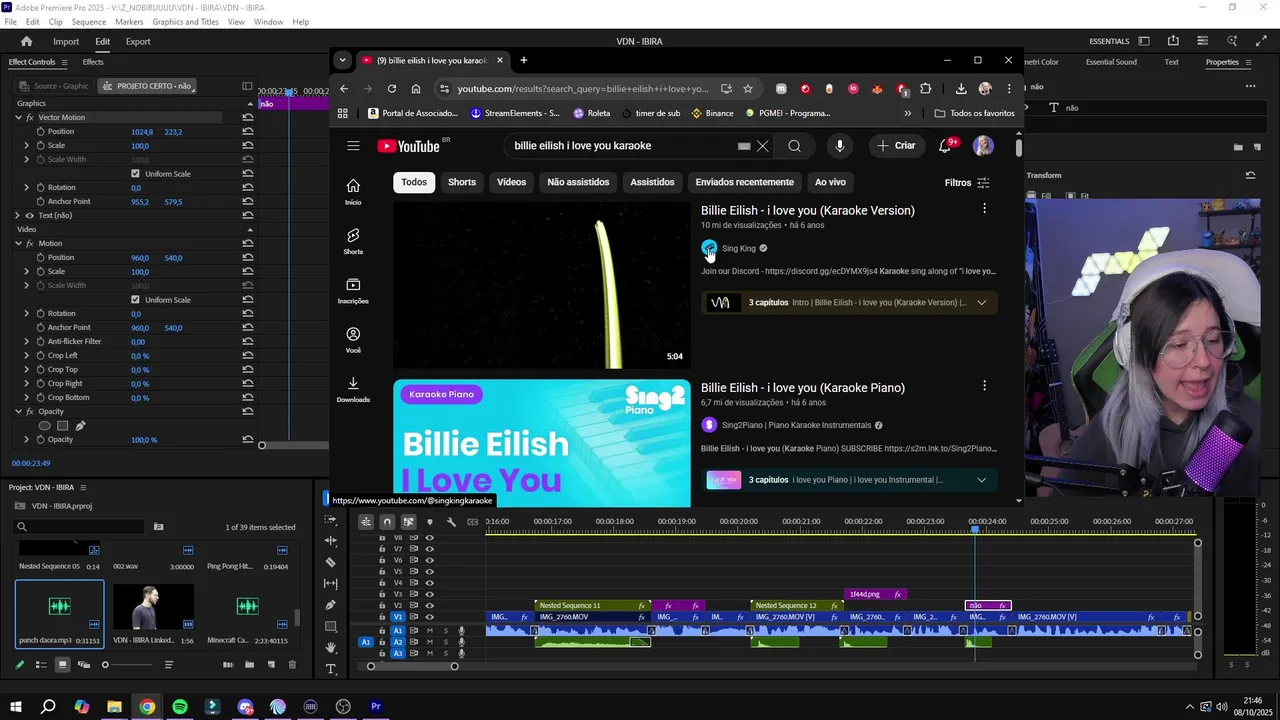The height and width of the screenshot is (720, 1280).
Task: Select the Pen tool in timeline toolbox
Action: 331,605
